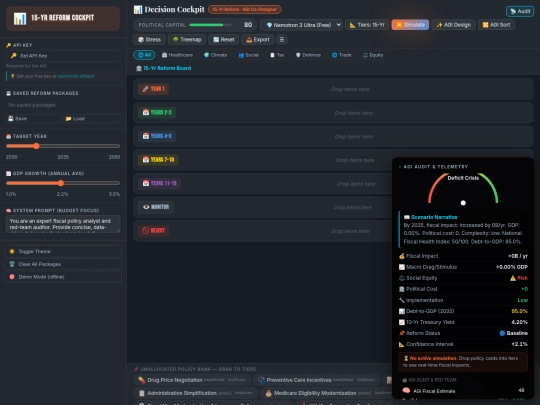The image size is (540, 405).
Task: Filter by Climate category
Action: (x=215, y=55)
